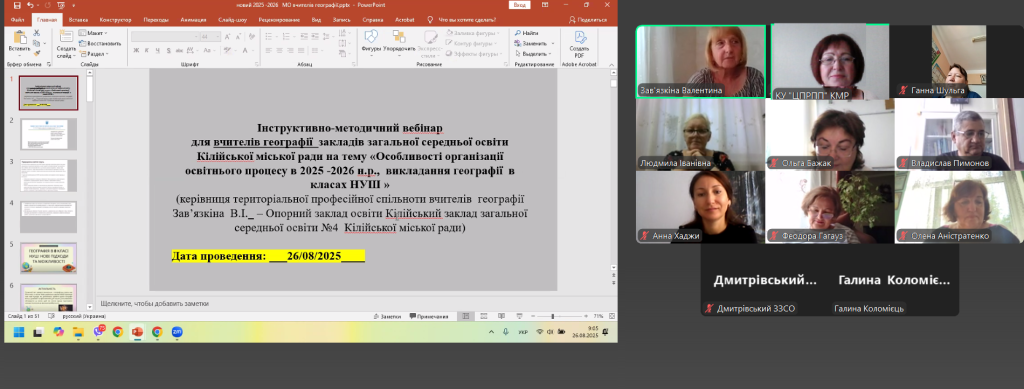The height and width of the screenshot is (389, 1024).
Task: Toggle underline Ч formatting
Action: 157,50
